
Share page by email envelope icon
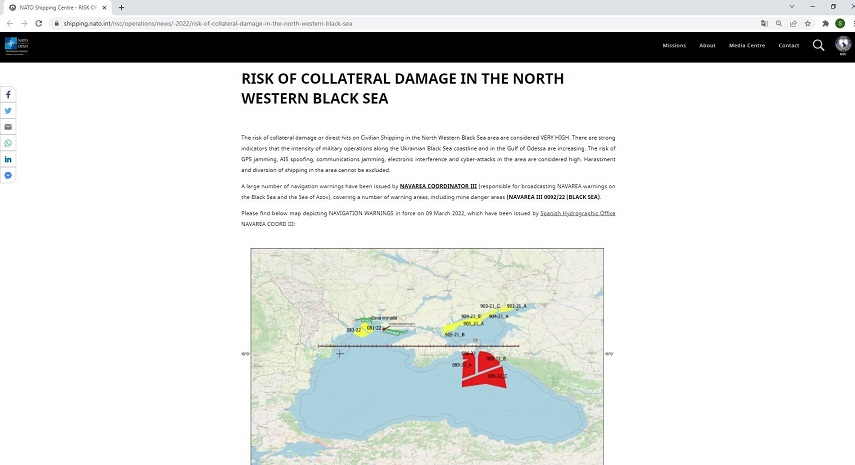[x=8, y=127]
